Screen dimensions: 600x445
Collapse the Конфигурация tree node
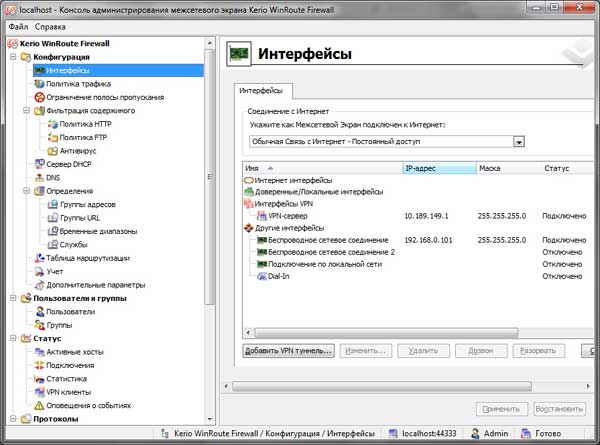coord(13,57)
